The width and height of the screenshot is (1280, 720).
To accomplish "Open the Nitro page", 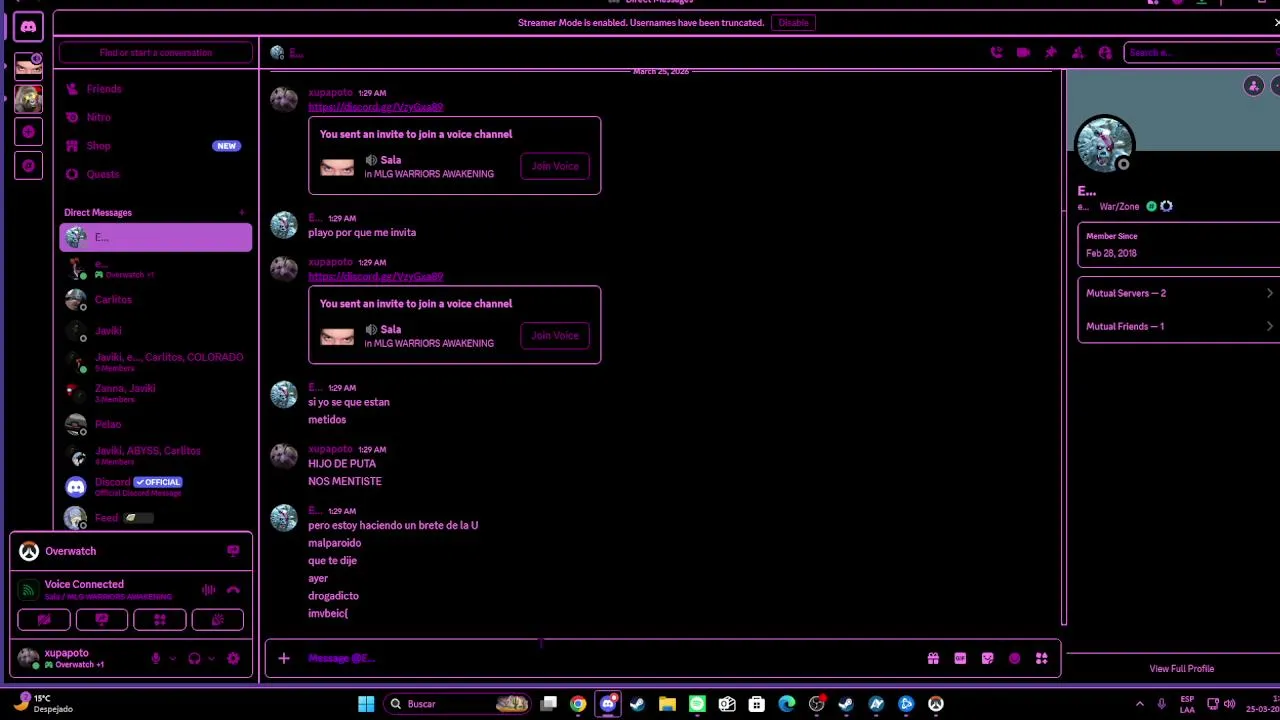I will [156, 117].
